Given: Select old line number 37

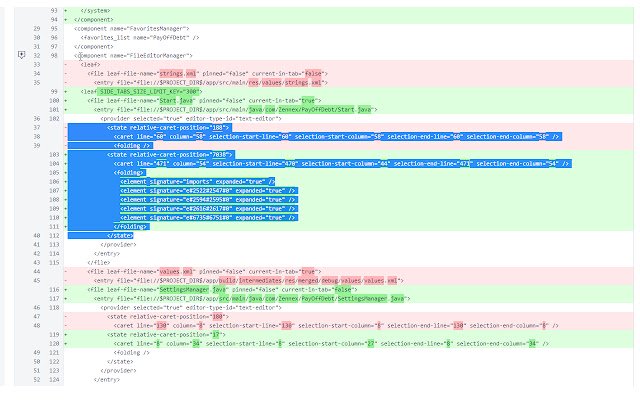Looking at the screenshot, I should pos(37,128).
